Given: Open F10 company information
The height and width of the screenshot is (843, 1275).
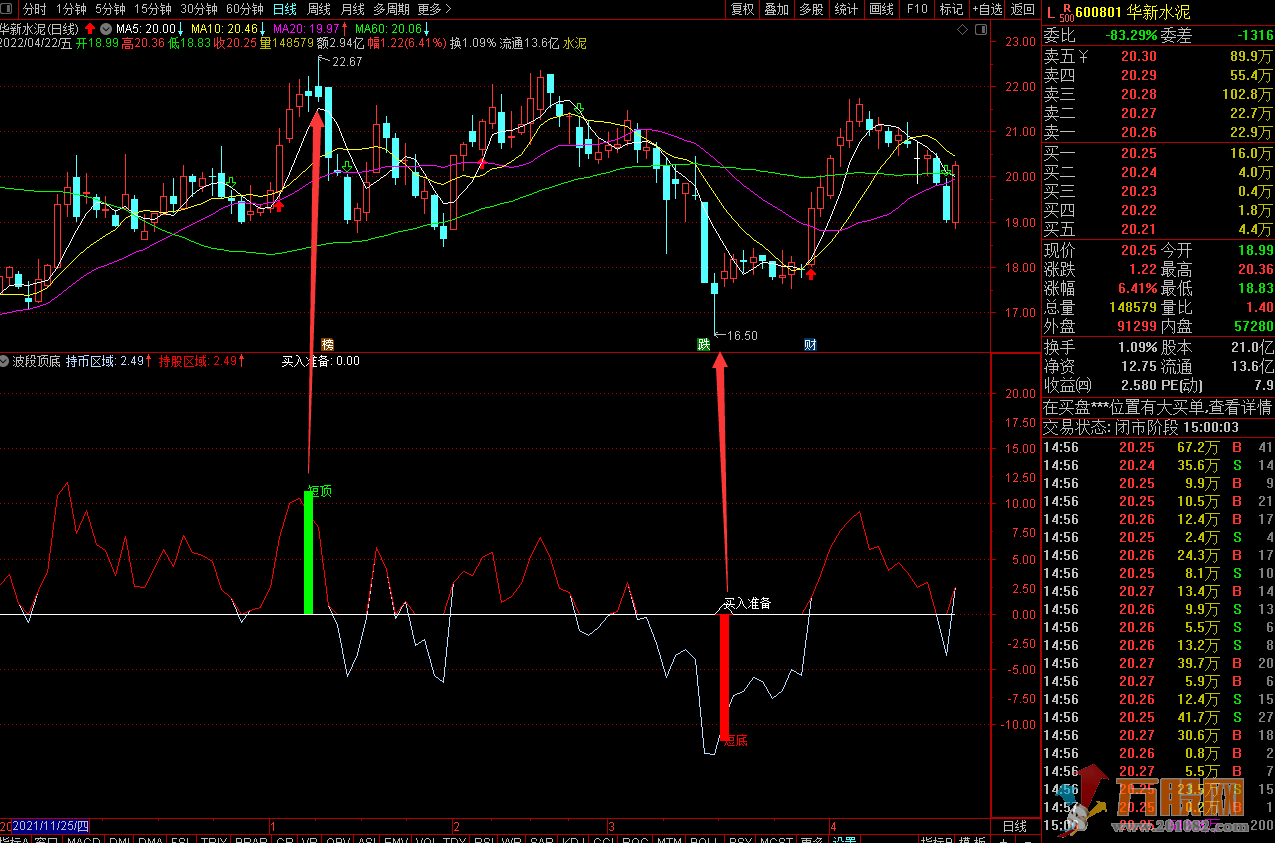Looking at the screenshot, I should coord(916,9).
